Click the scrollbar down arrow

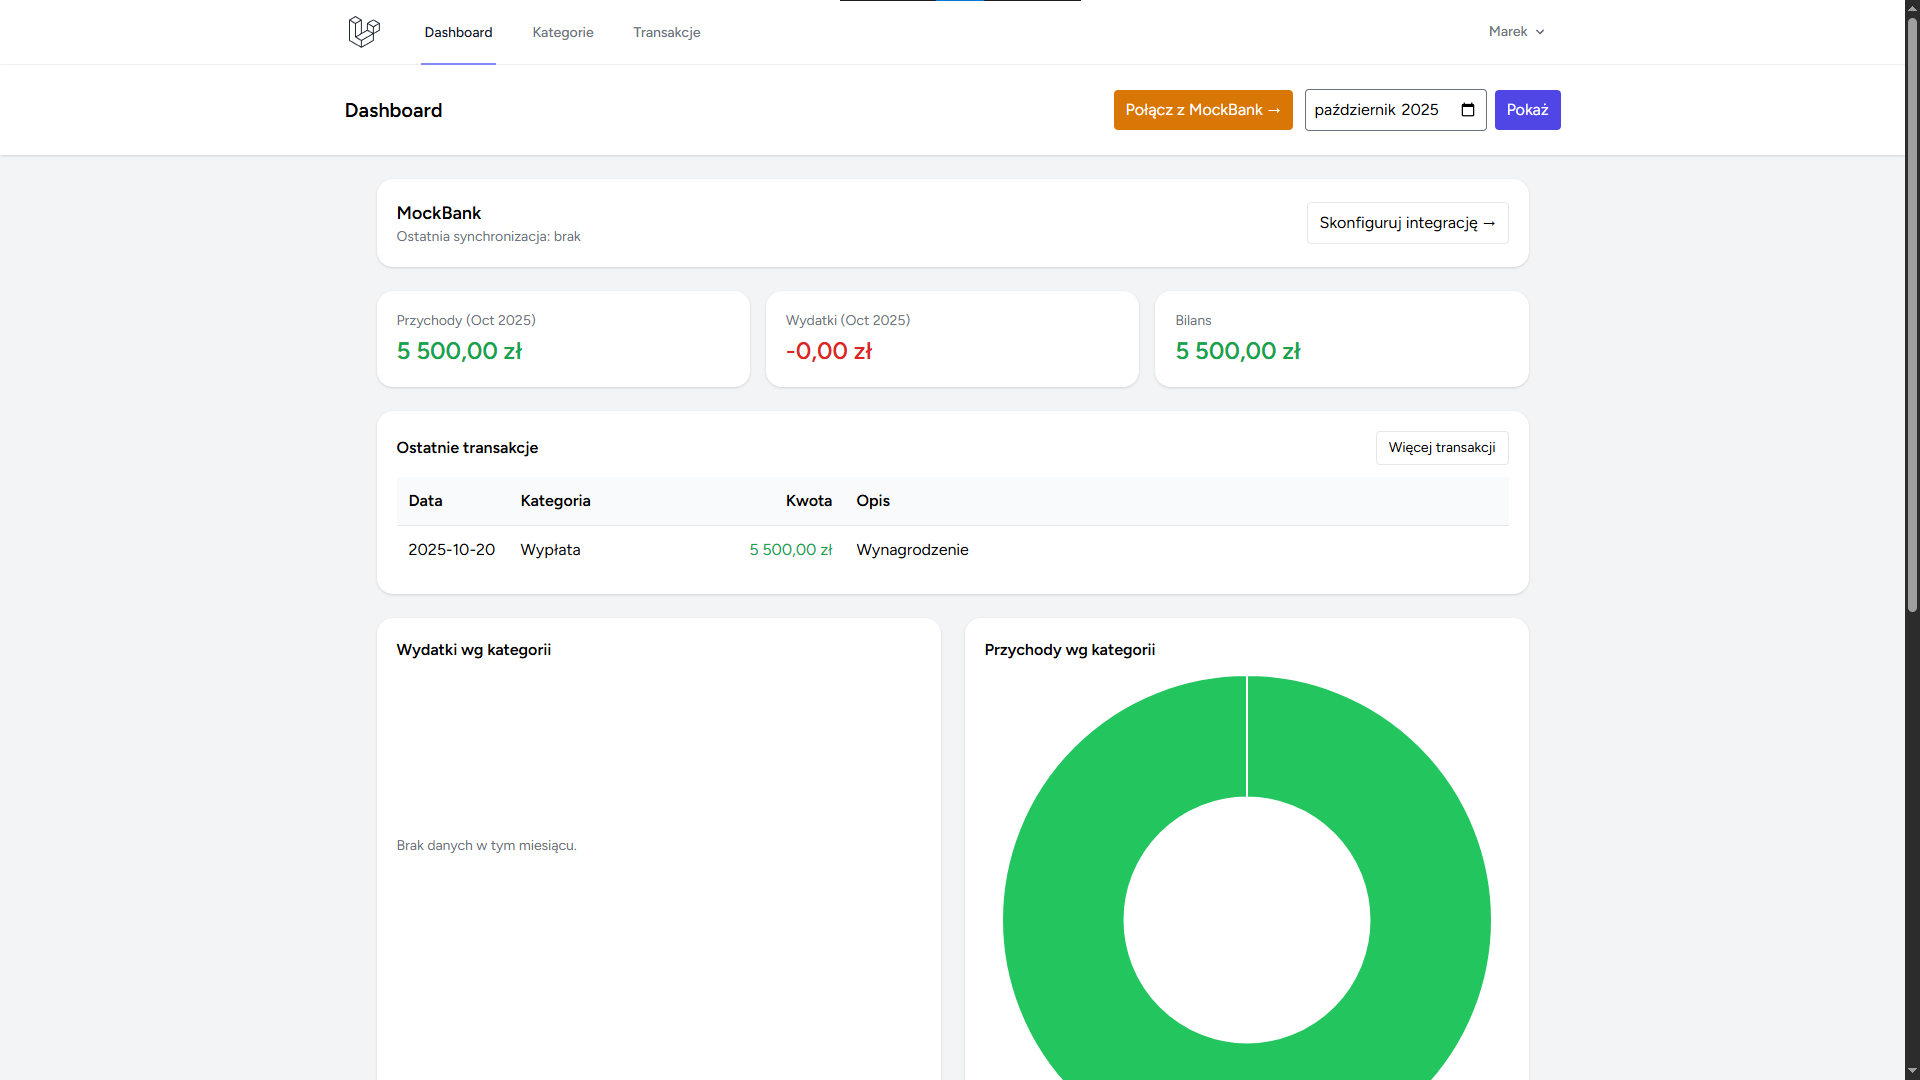coord(1912,1072)
